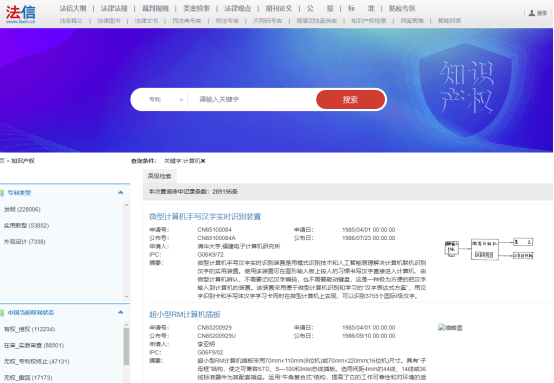The height and width of the screenshot is (383, 554).
Task: Click the red 搜索 button
Action: pyautogui.click(x=350, y=100)
